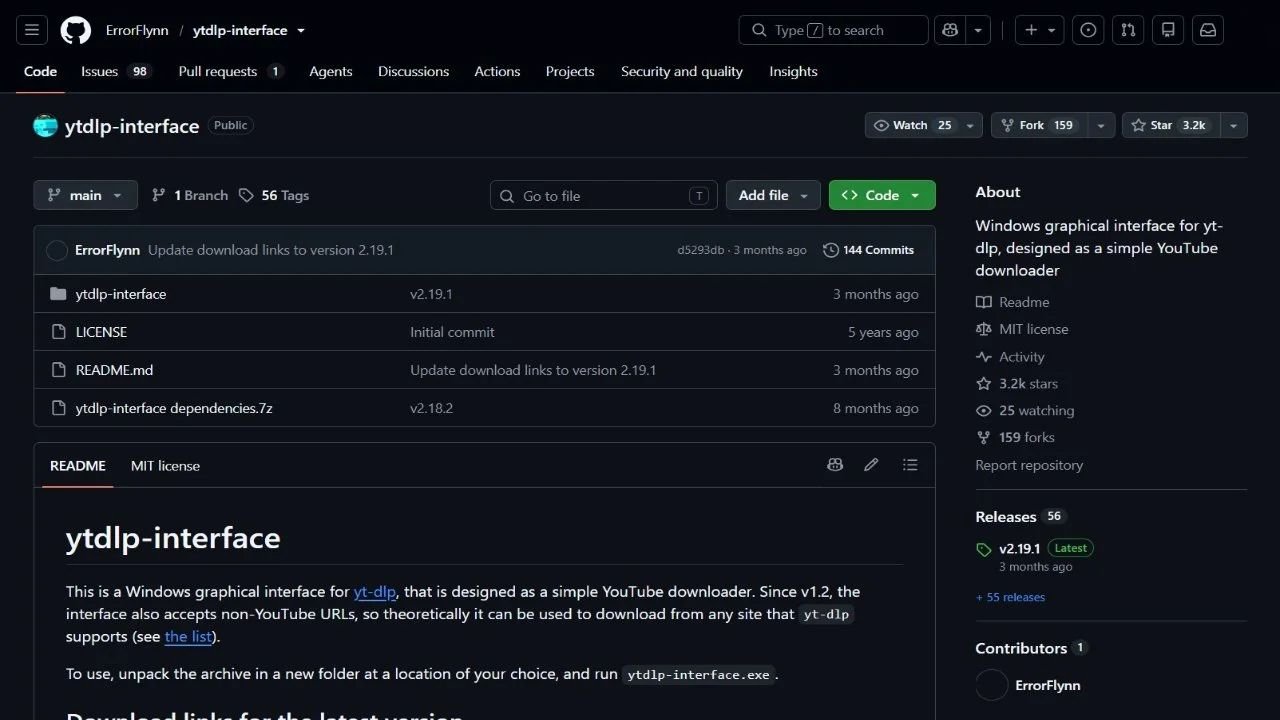
Task: Open the 159 forks link in About
Action: (x=1026, y=437)
